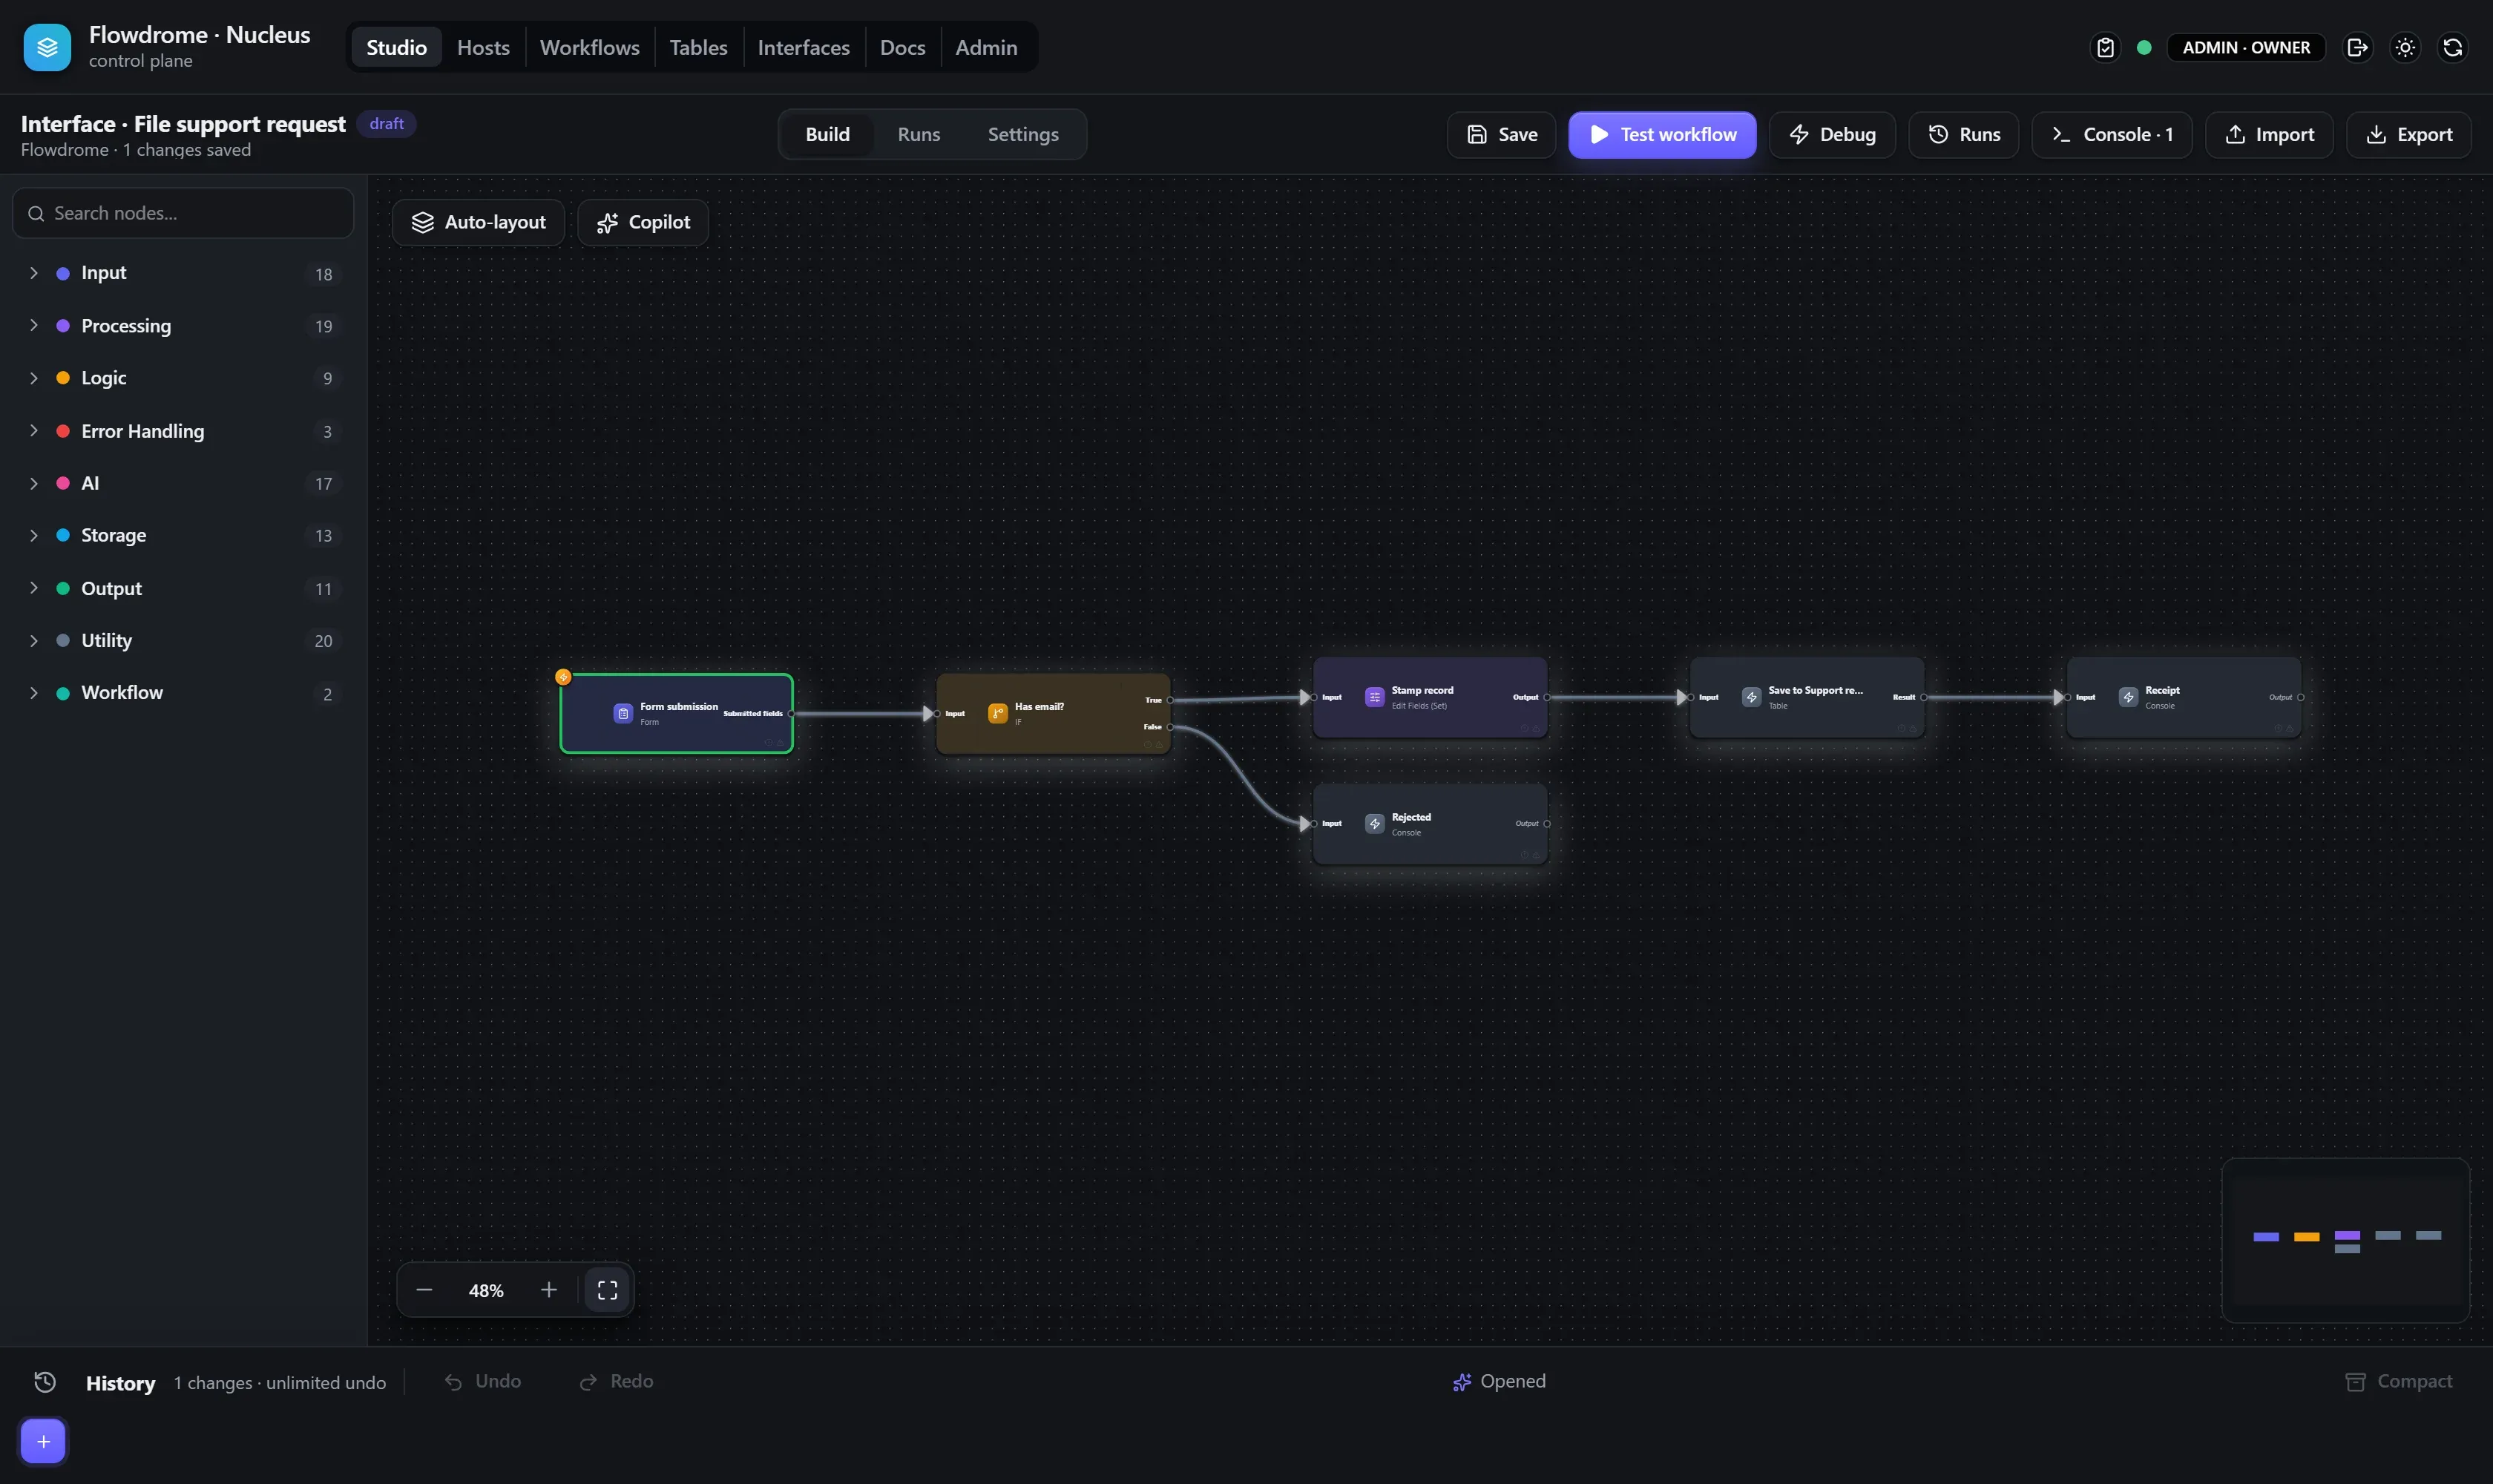Click the Flowdrome logo icon
Image resolution: width=2493 pixels, height=1484 pixels.
pos(47,47)
